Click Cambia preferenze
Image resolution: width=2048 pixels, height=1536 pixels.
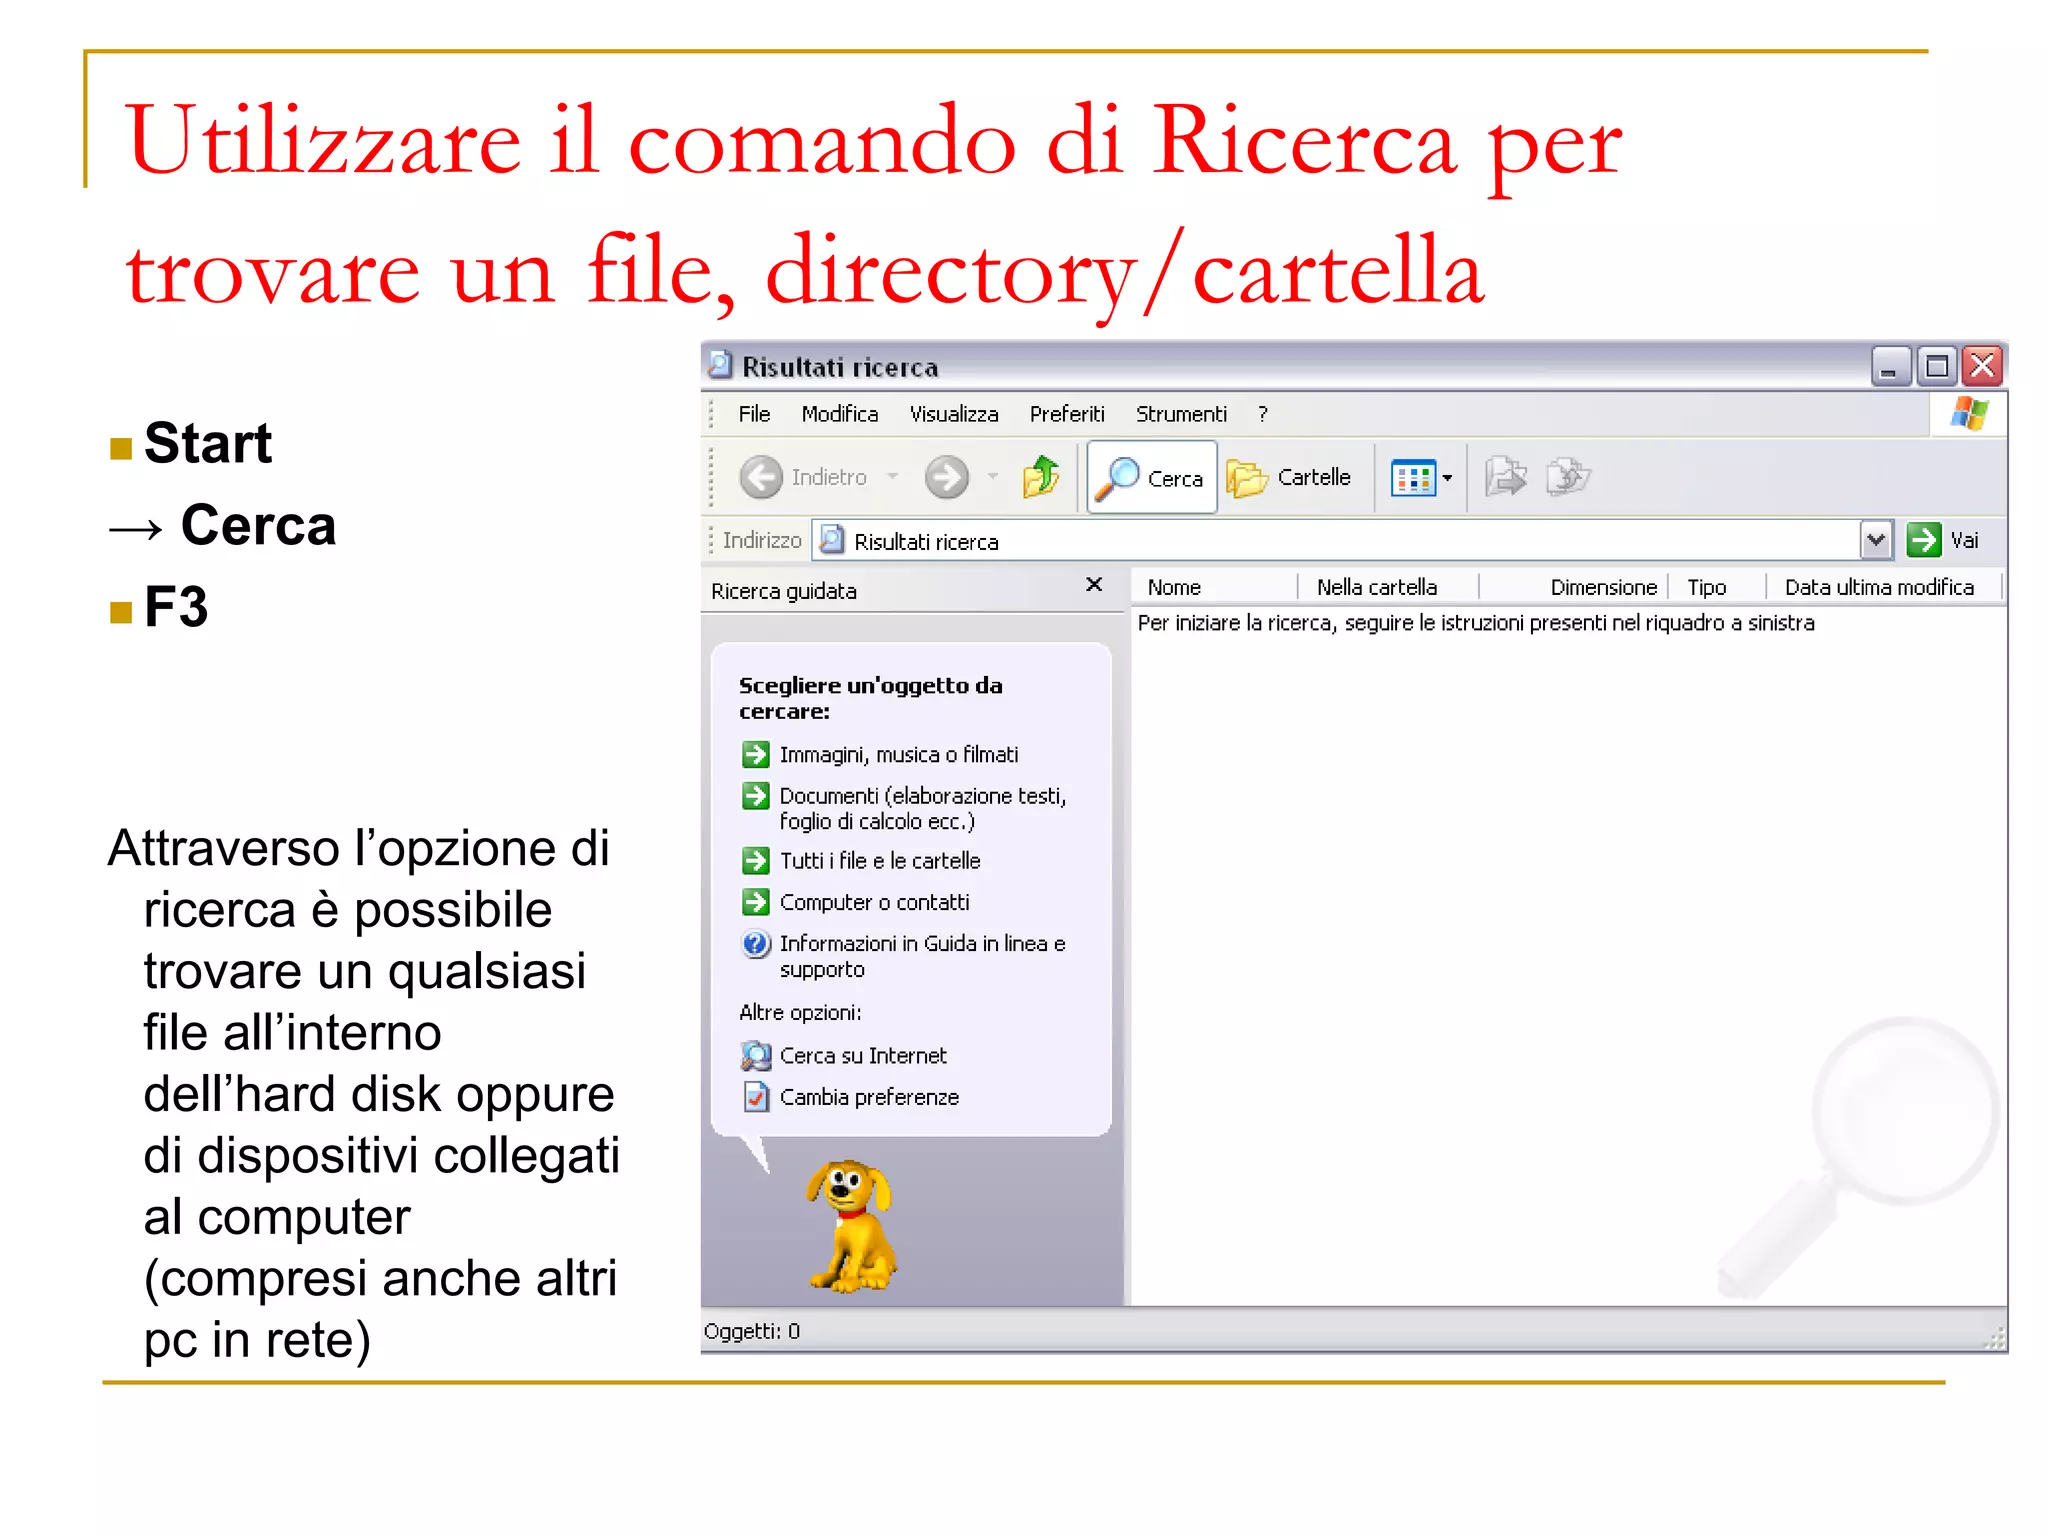pyautogui.click(x=869, y=1097)
